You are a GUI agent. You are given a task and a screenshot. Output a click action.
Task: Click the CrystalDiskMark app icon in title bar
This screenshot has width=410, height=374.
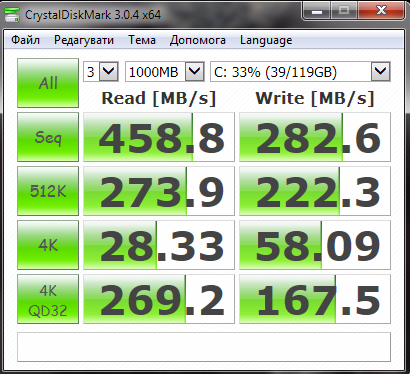click(x=12, y=14)
